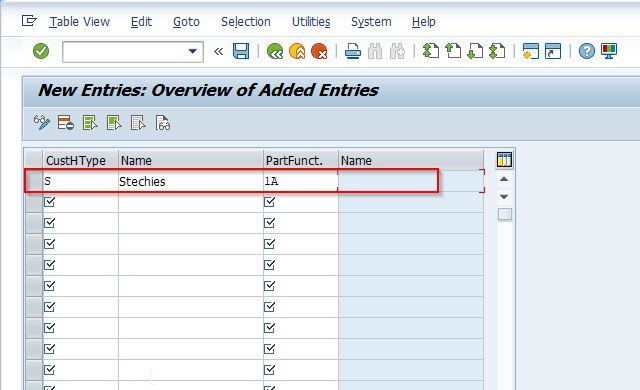Click the yellow Exit icon

(297, 51)
